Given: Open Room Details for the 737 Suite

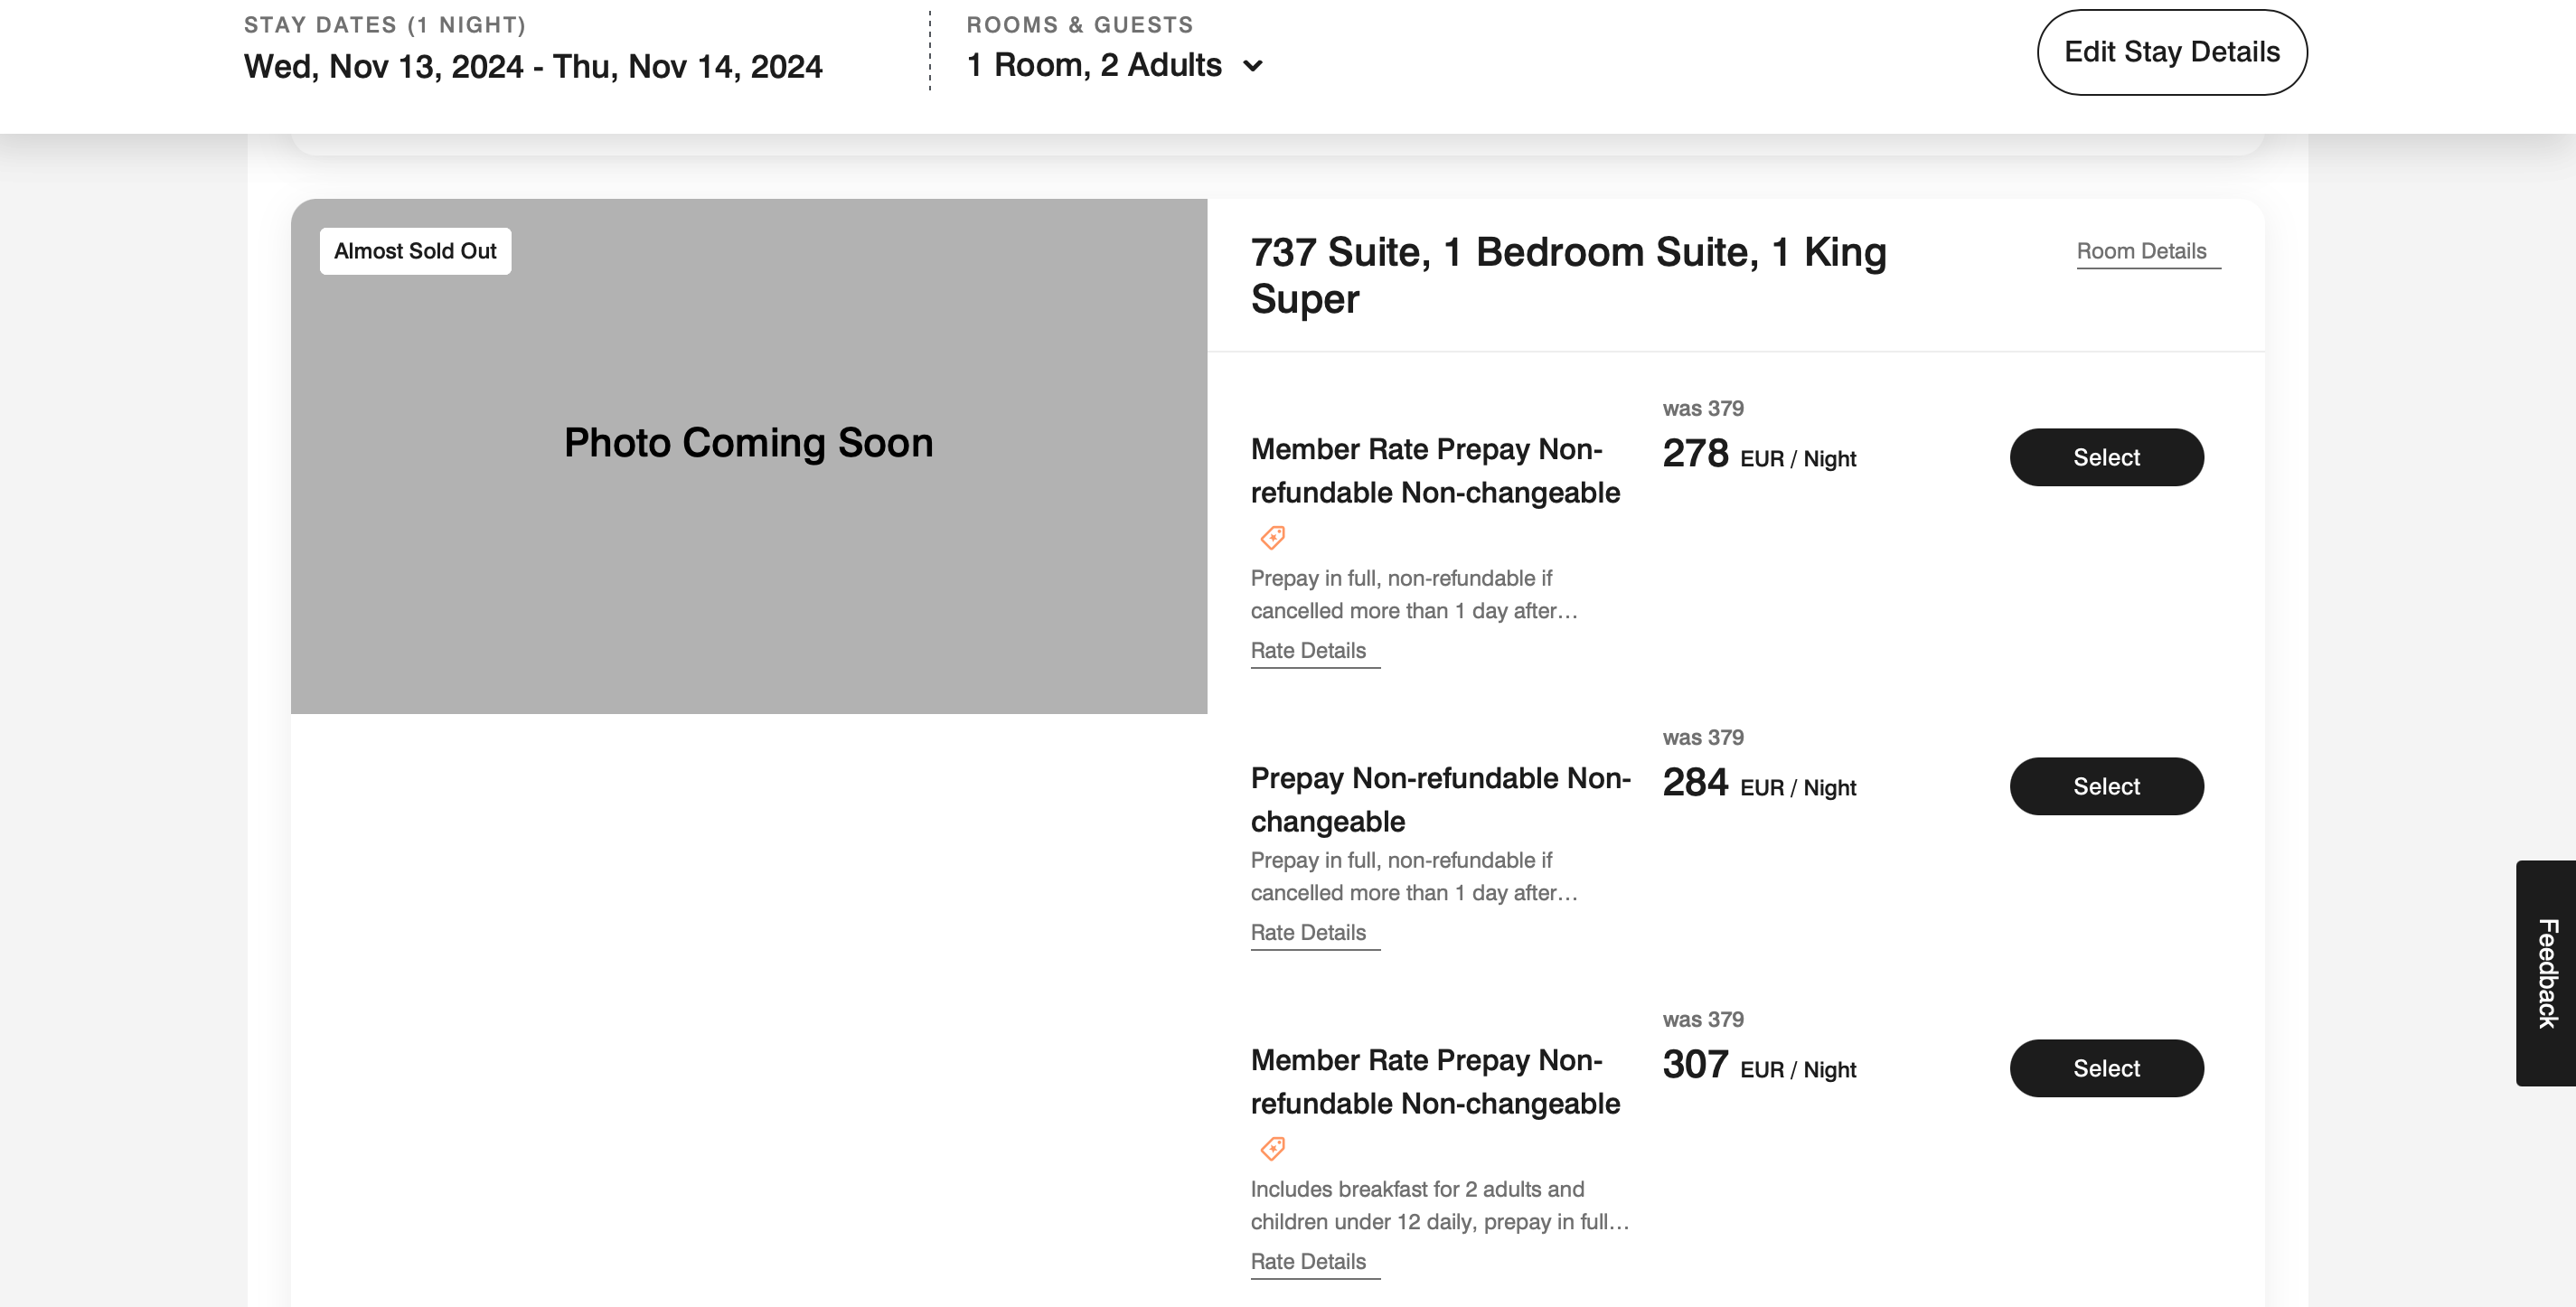Looking at the screenshot, I should pyautogui.click(x=2141, y=251).
